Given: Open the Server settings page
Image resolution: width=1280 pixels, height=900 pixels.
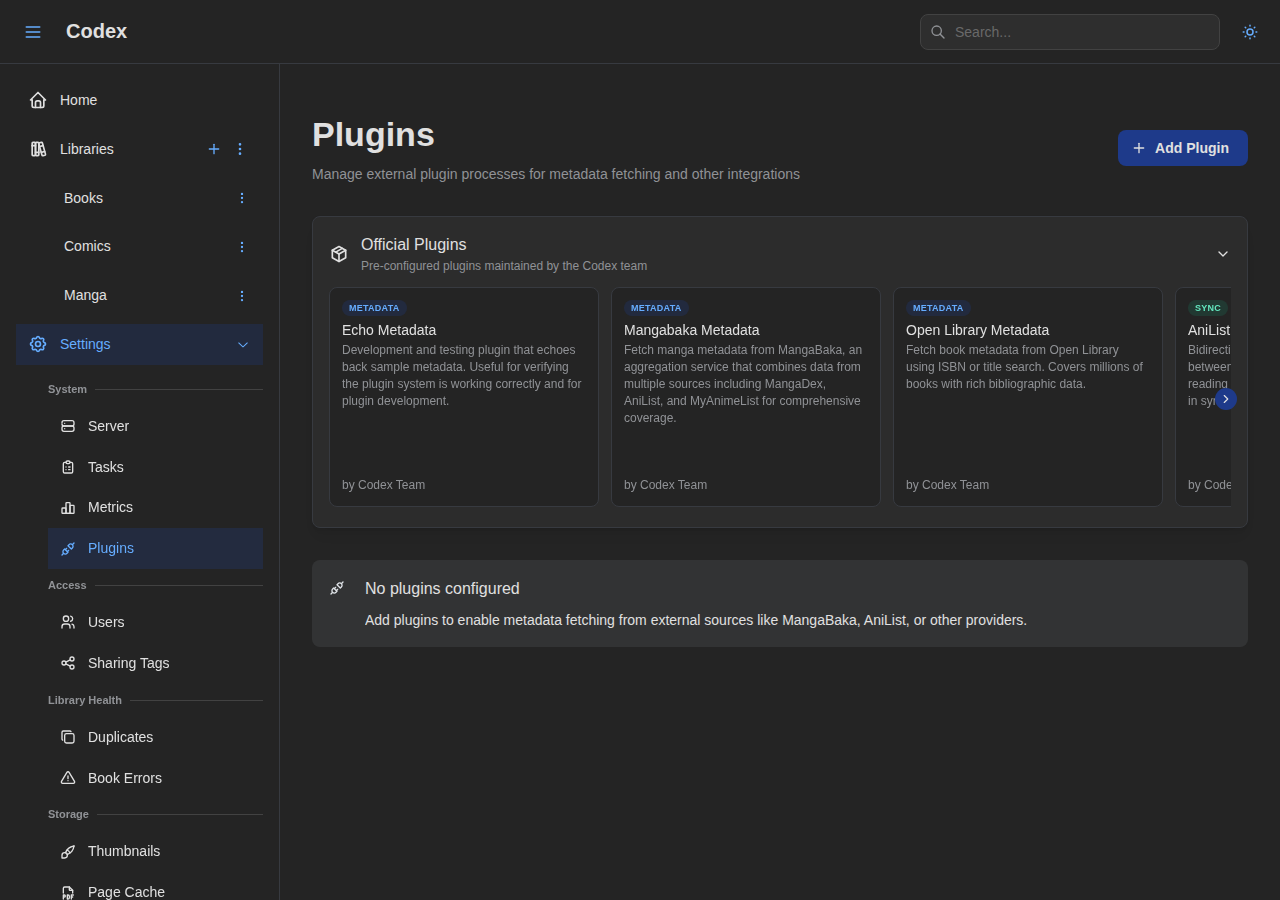Looking at the screenshot, I should pos(108,426).
